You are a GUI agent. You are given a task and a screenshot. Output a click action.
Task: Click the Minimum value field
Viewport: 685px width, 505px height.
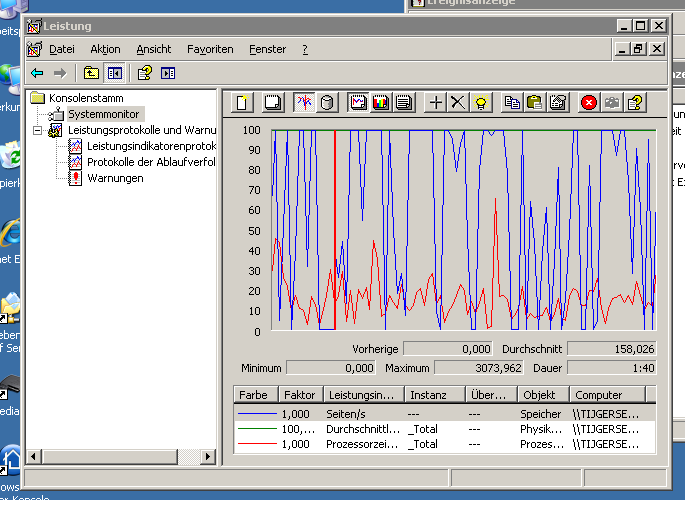click(330, 368)
